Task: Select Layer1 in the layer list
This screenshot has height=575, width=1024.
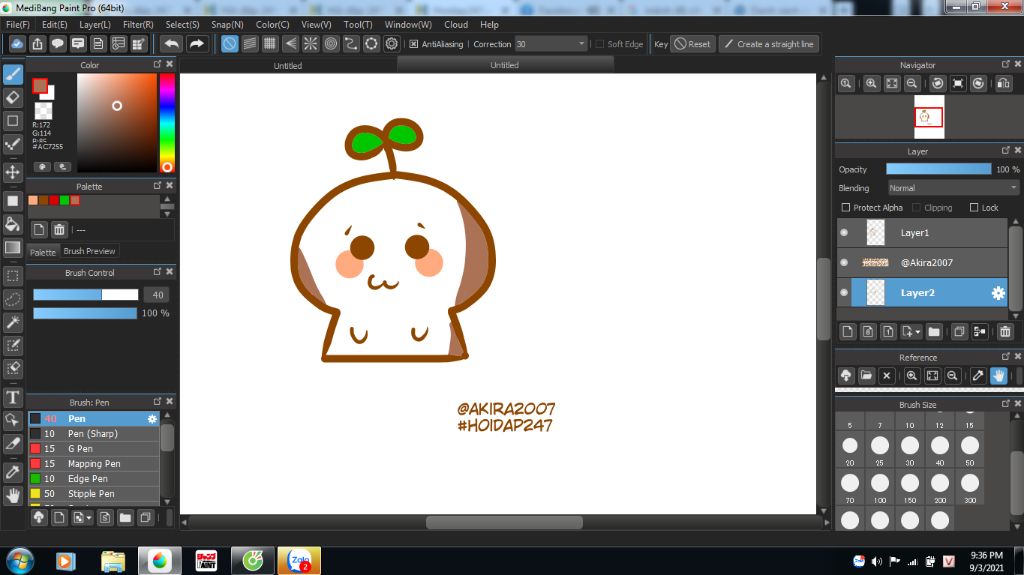Action: [x=922, y=233]
